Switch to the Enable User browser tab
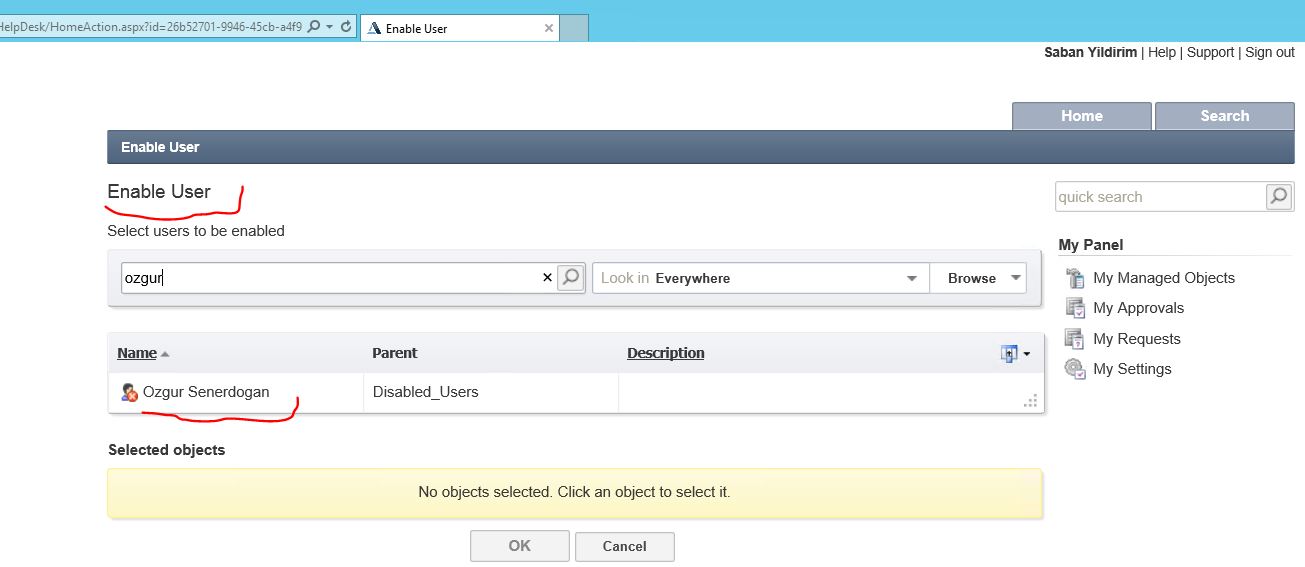This screenshot has height=567, width=1305. point(458,28)
